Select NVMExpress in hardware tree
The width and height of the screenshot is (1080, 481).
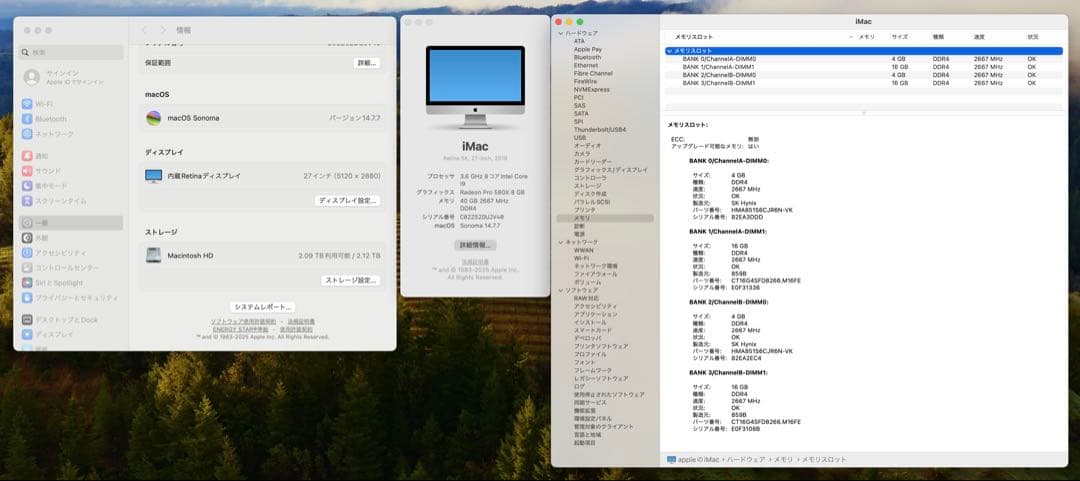pyautogui.click(x=592, y=90)
